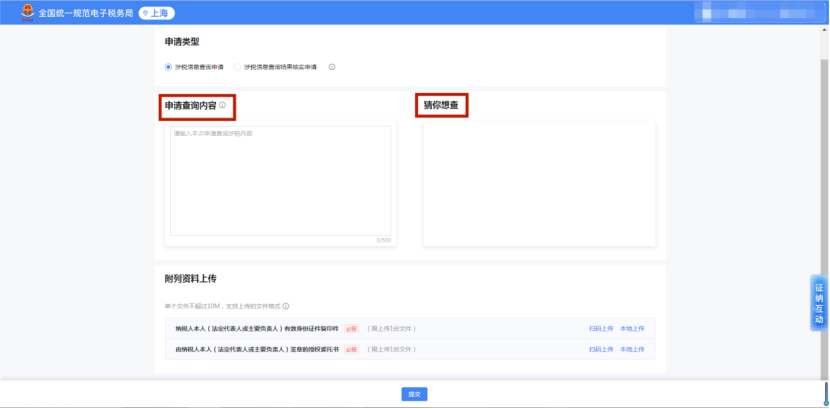Click info icon next to supported file formats
This screenshot has height=409, width=830.
point(286,306)
